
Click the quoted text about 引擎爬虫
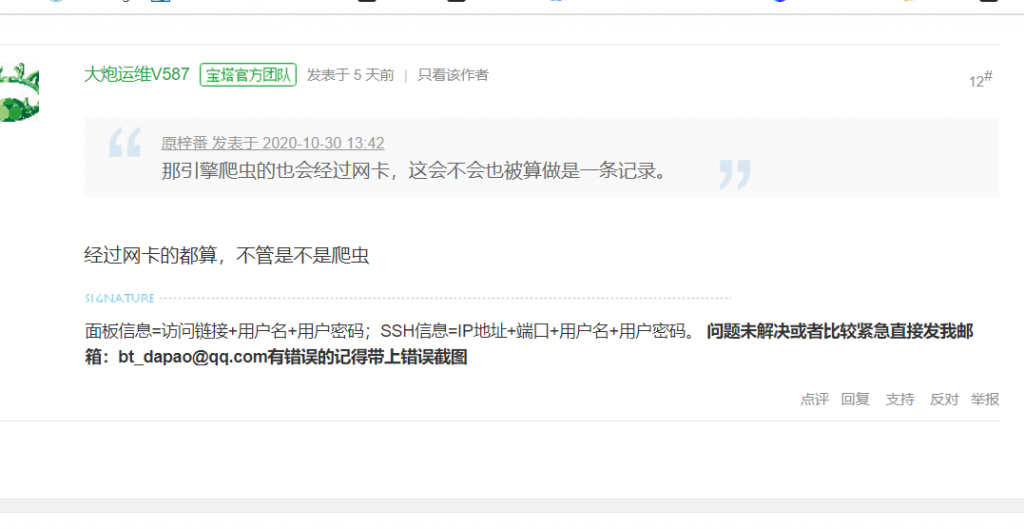pyautogui.click(x=414, y=171)
